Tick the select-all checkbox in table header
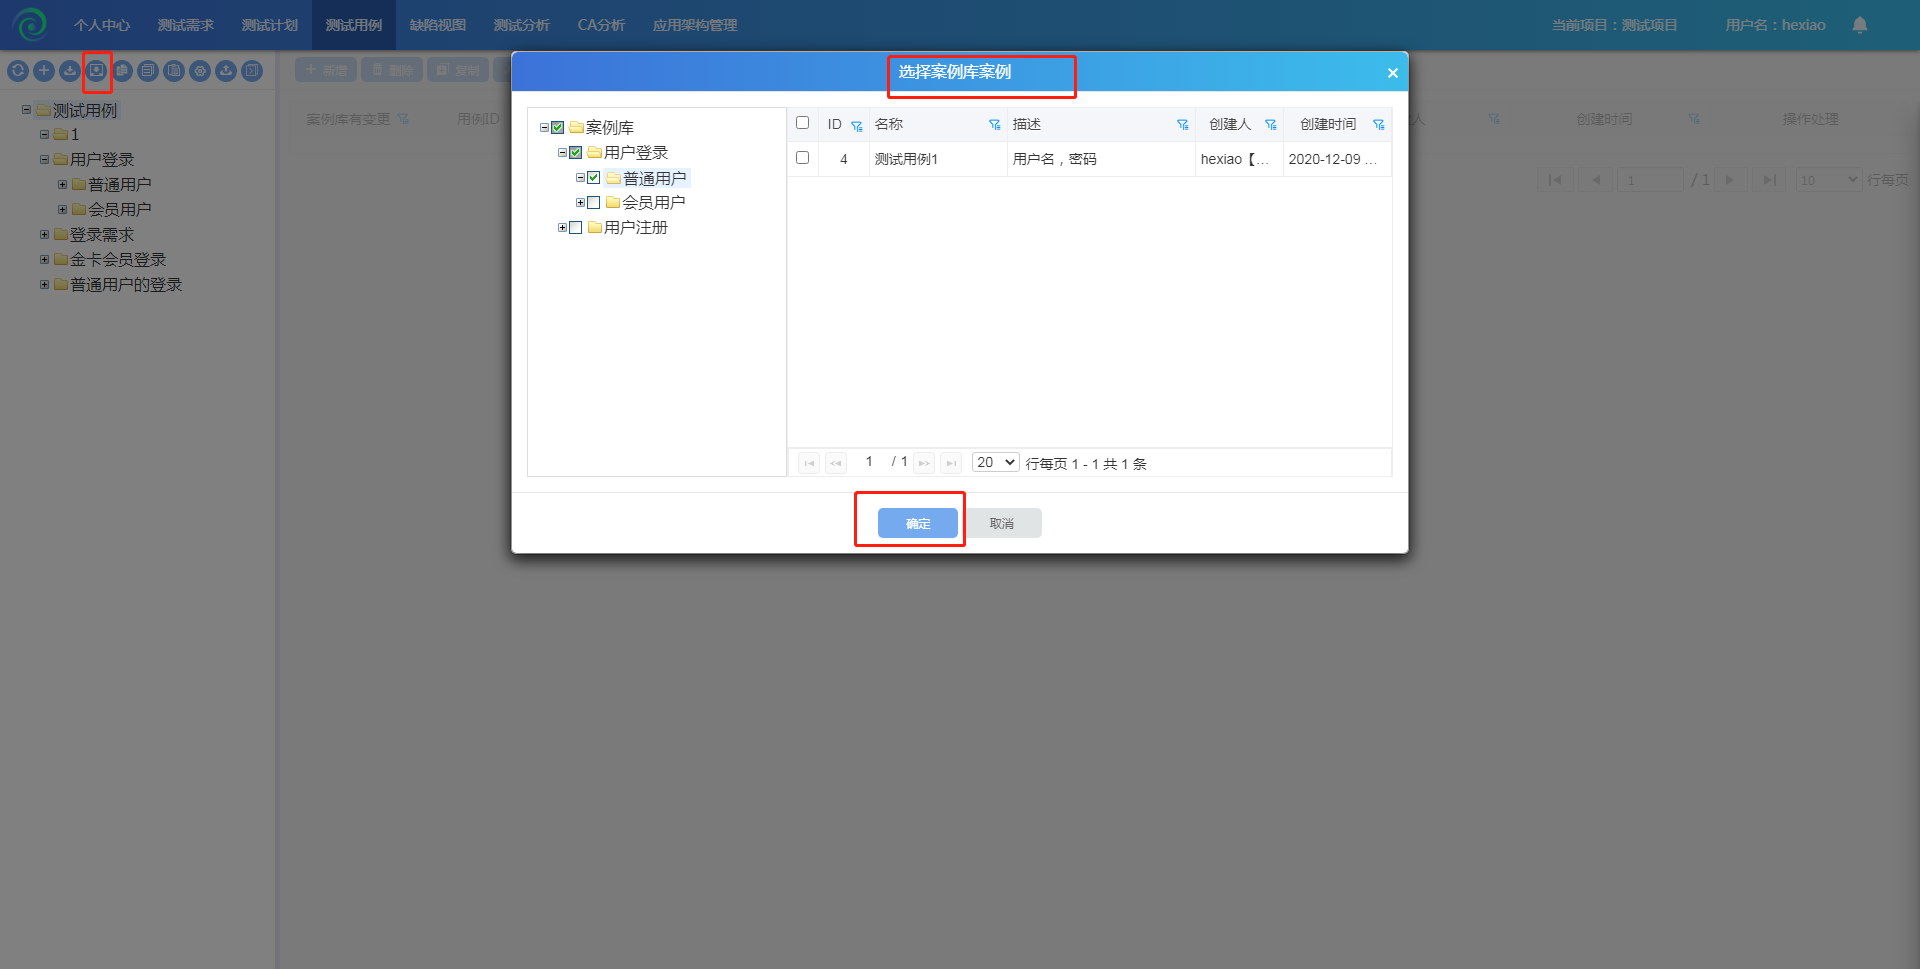The height and width of the screenshot is (969, 1920). click(x=802, y=123)
